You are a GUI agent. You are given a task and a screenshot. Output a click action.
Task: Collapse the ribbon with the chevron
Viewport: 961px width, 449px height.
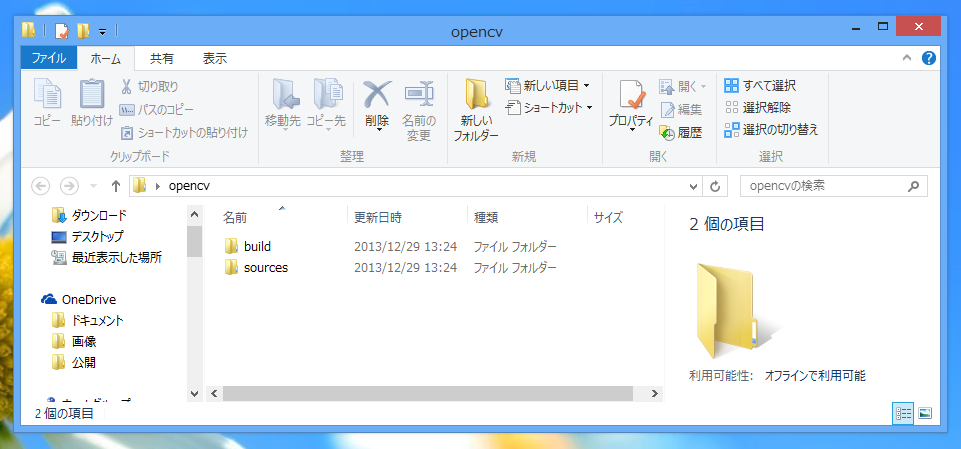[x=907, y=58]
